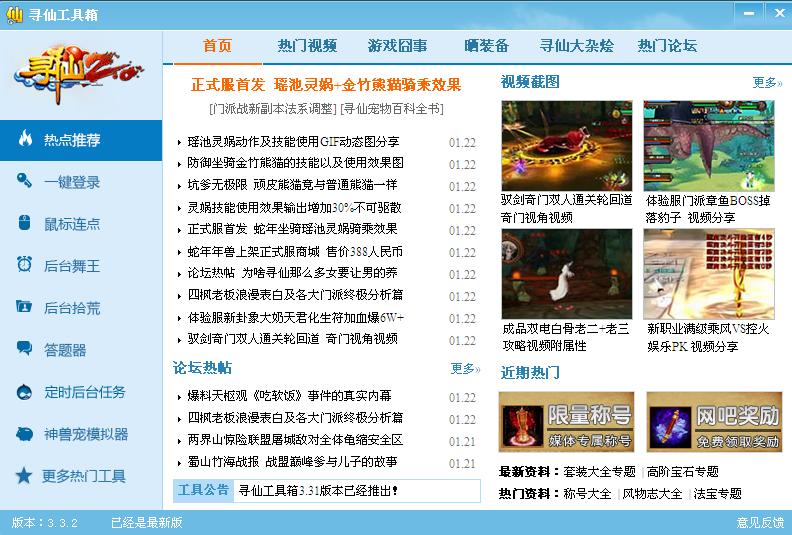Open video thumbnail 驭剑奇门双人通关轮回道
The width and height of the screenshot is (792, 535).
[x=566, y=145]
